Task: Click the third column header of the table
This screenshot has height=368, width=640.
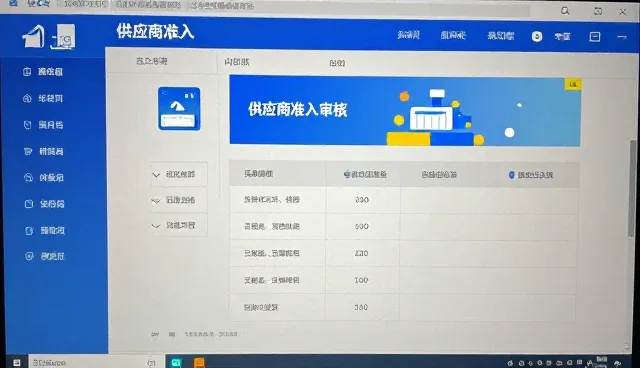Action: (439, 175)
